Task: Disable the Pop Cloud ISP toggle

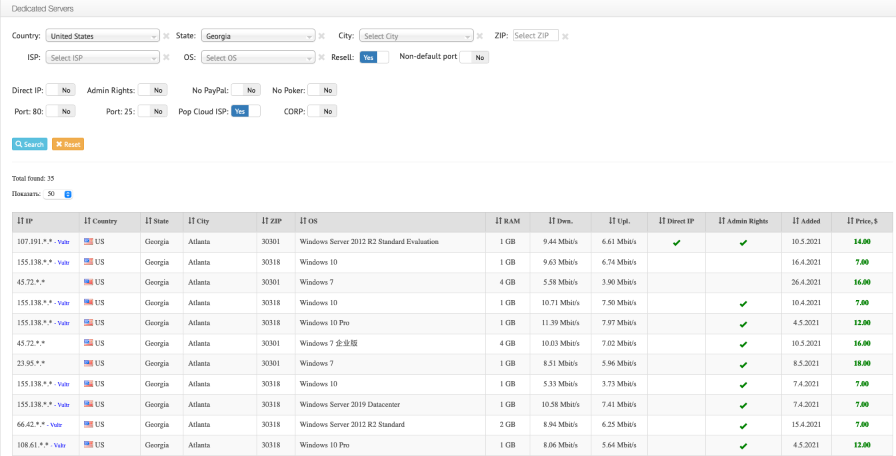Action: [x=246, y=111]
